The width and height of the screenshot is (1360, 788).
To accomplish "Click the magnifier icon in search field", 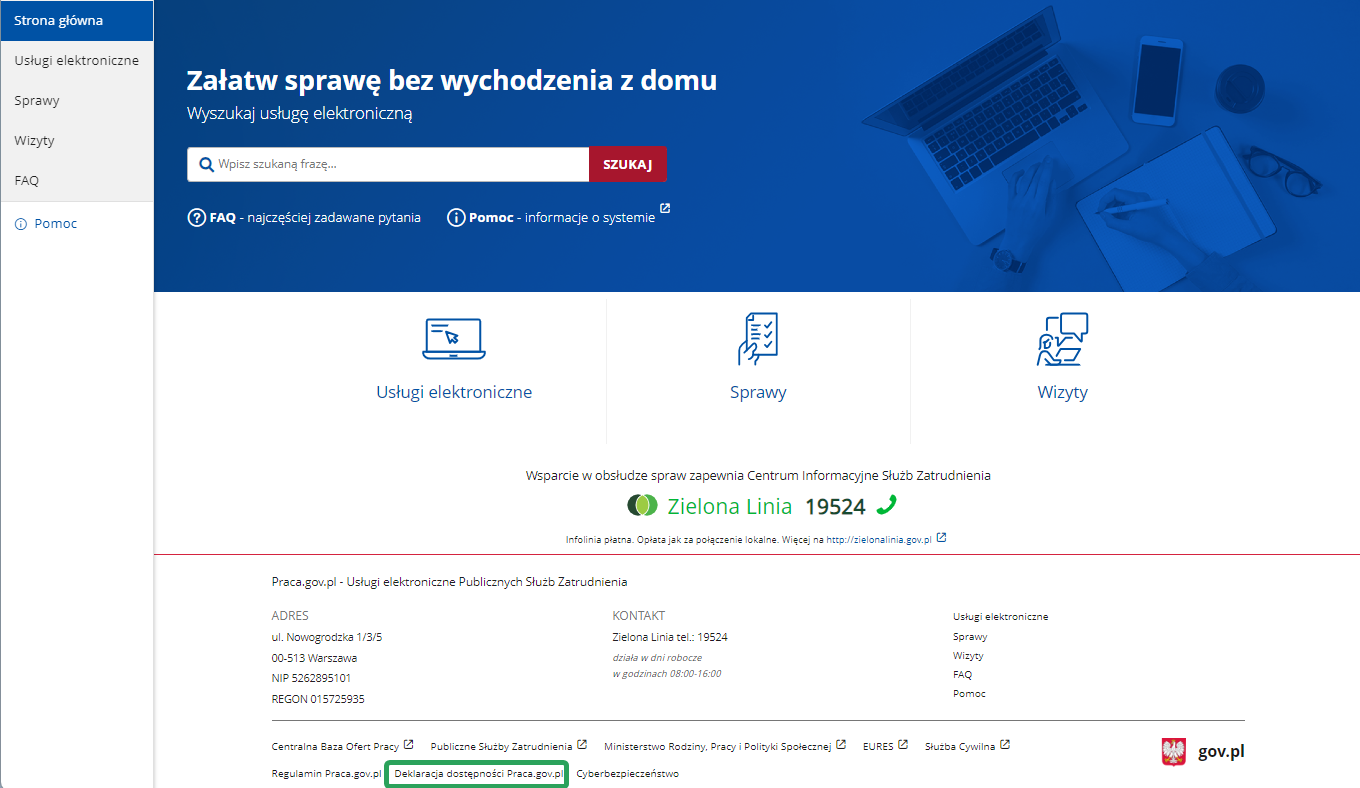I will 207,165.
